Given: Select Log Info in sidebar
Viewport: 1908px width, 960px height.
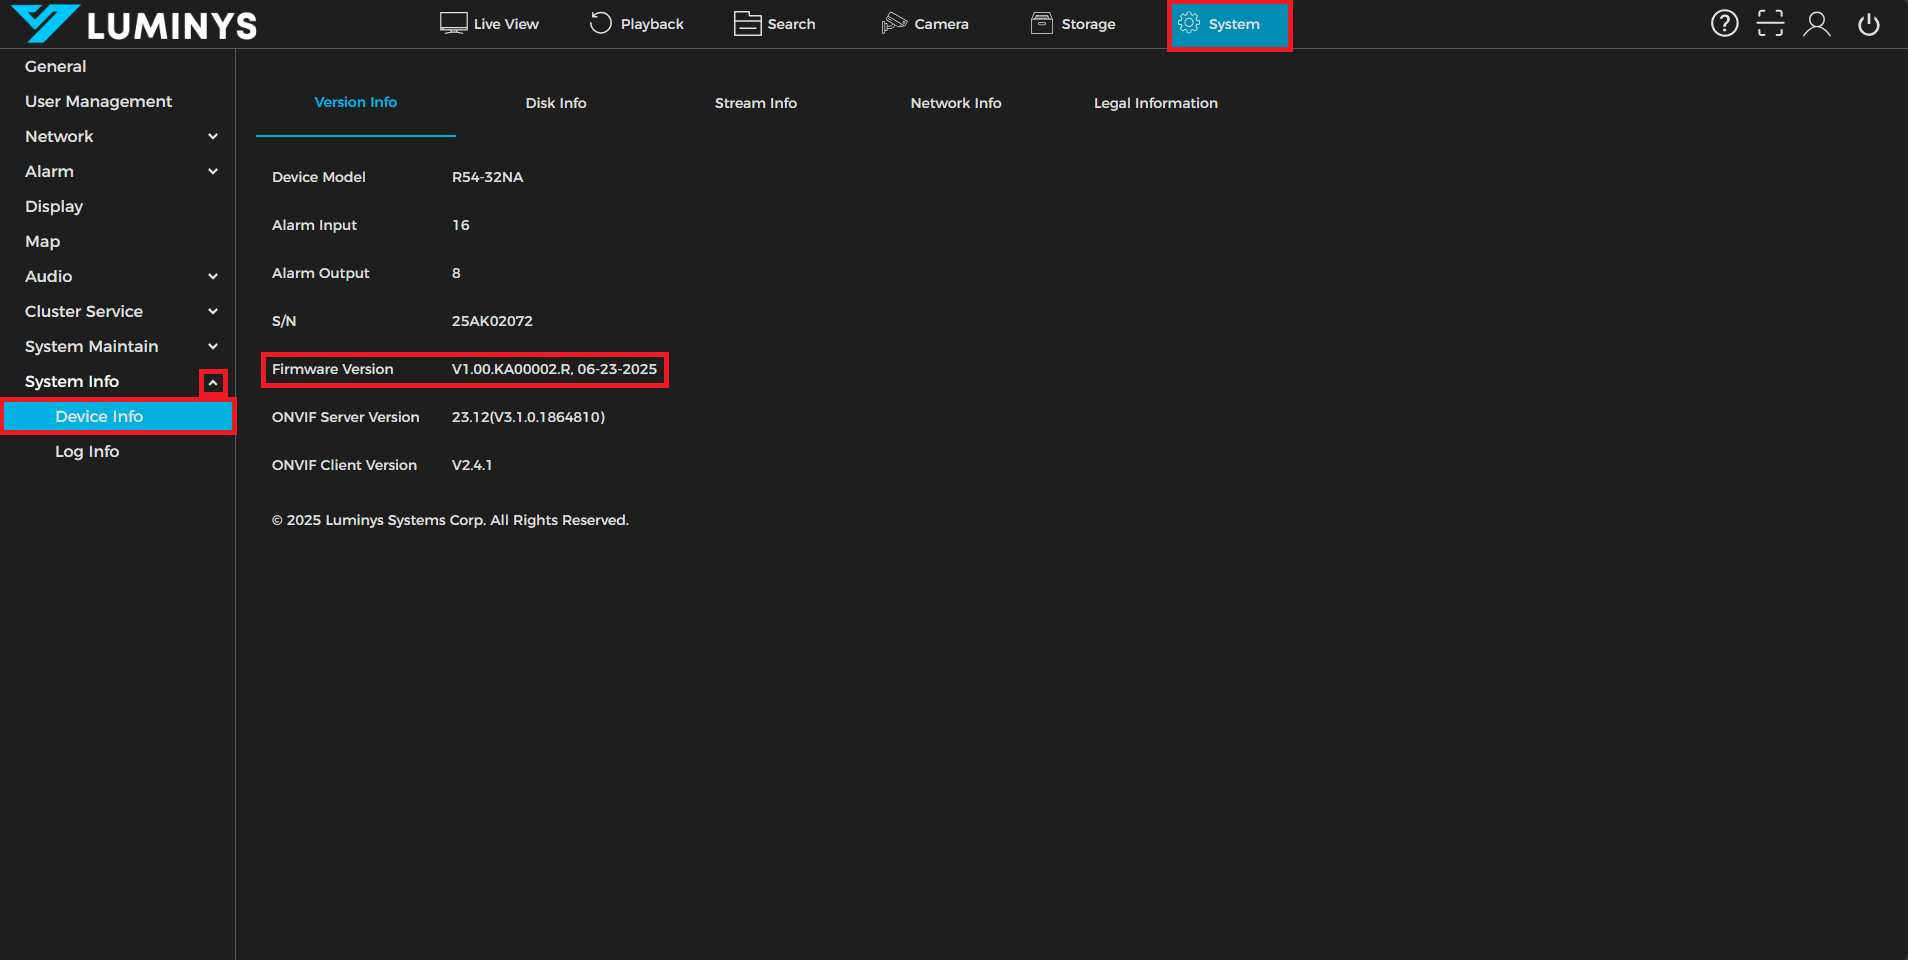Looking at the screenshot, I should point(87,451).
